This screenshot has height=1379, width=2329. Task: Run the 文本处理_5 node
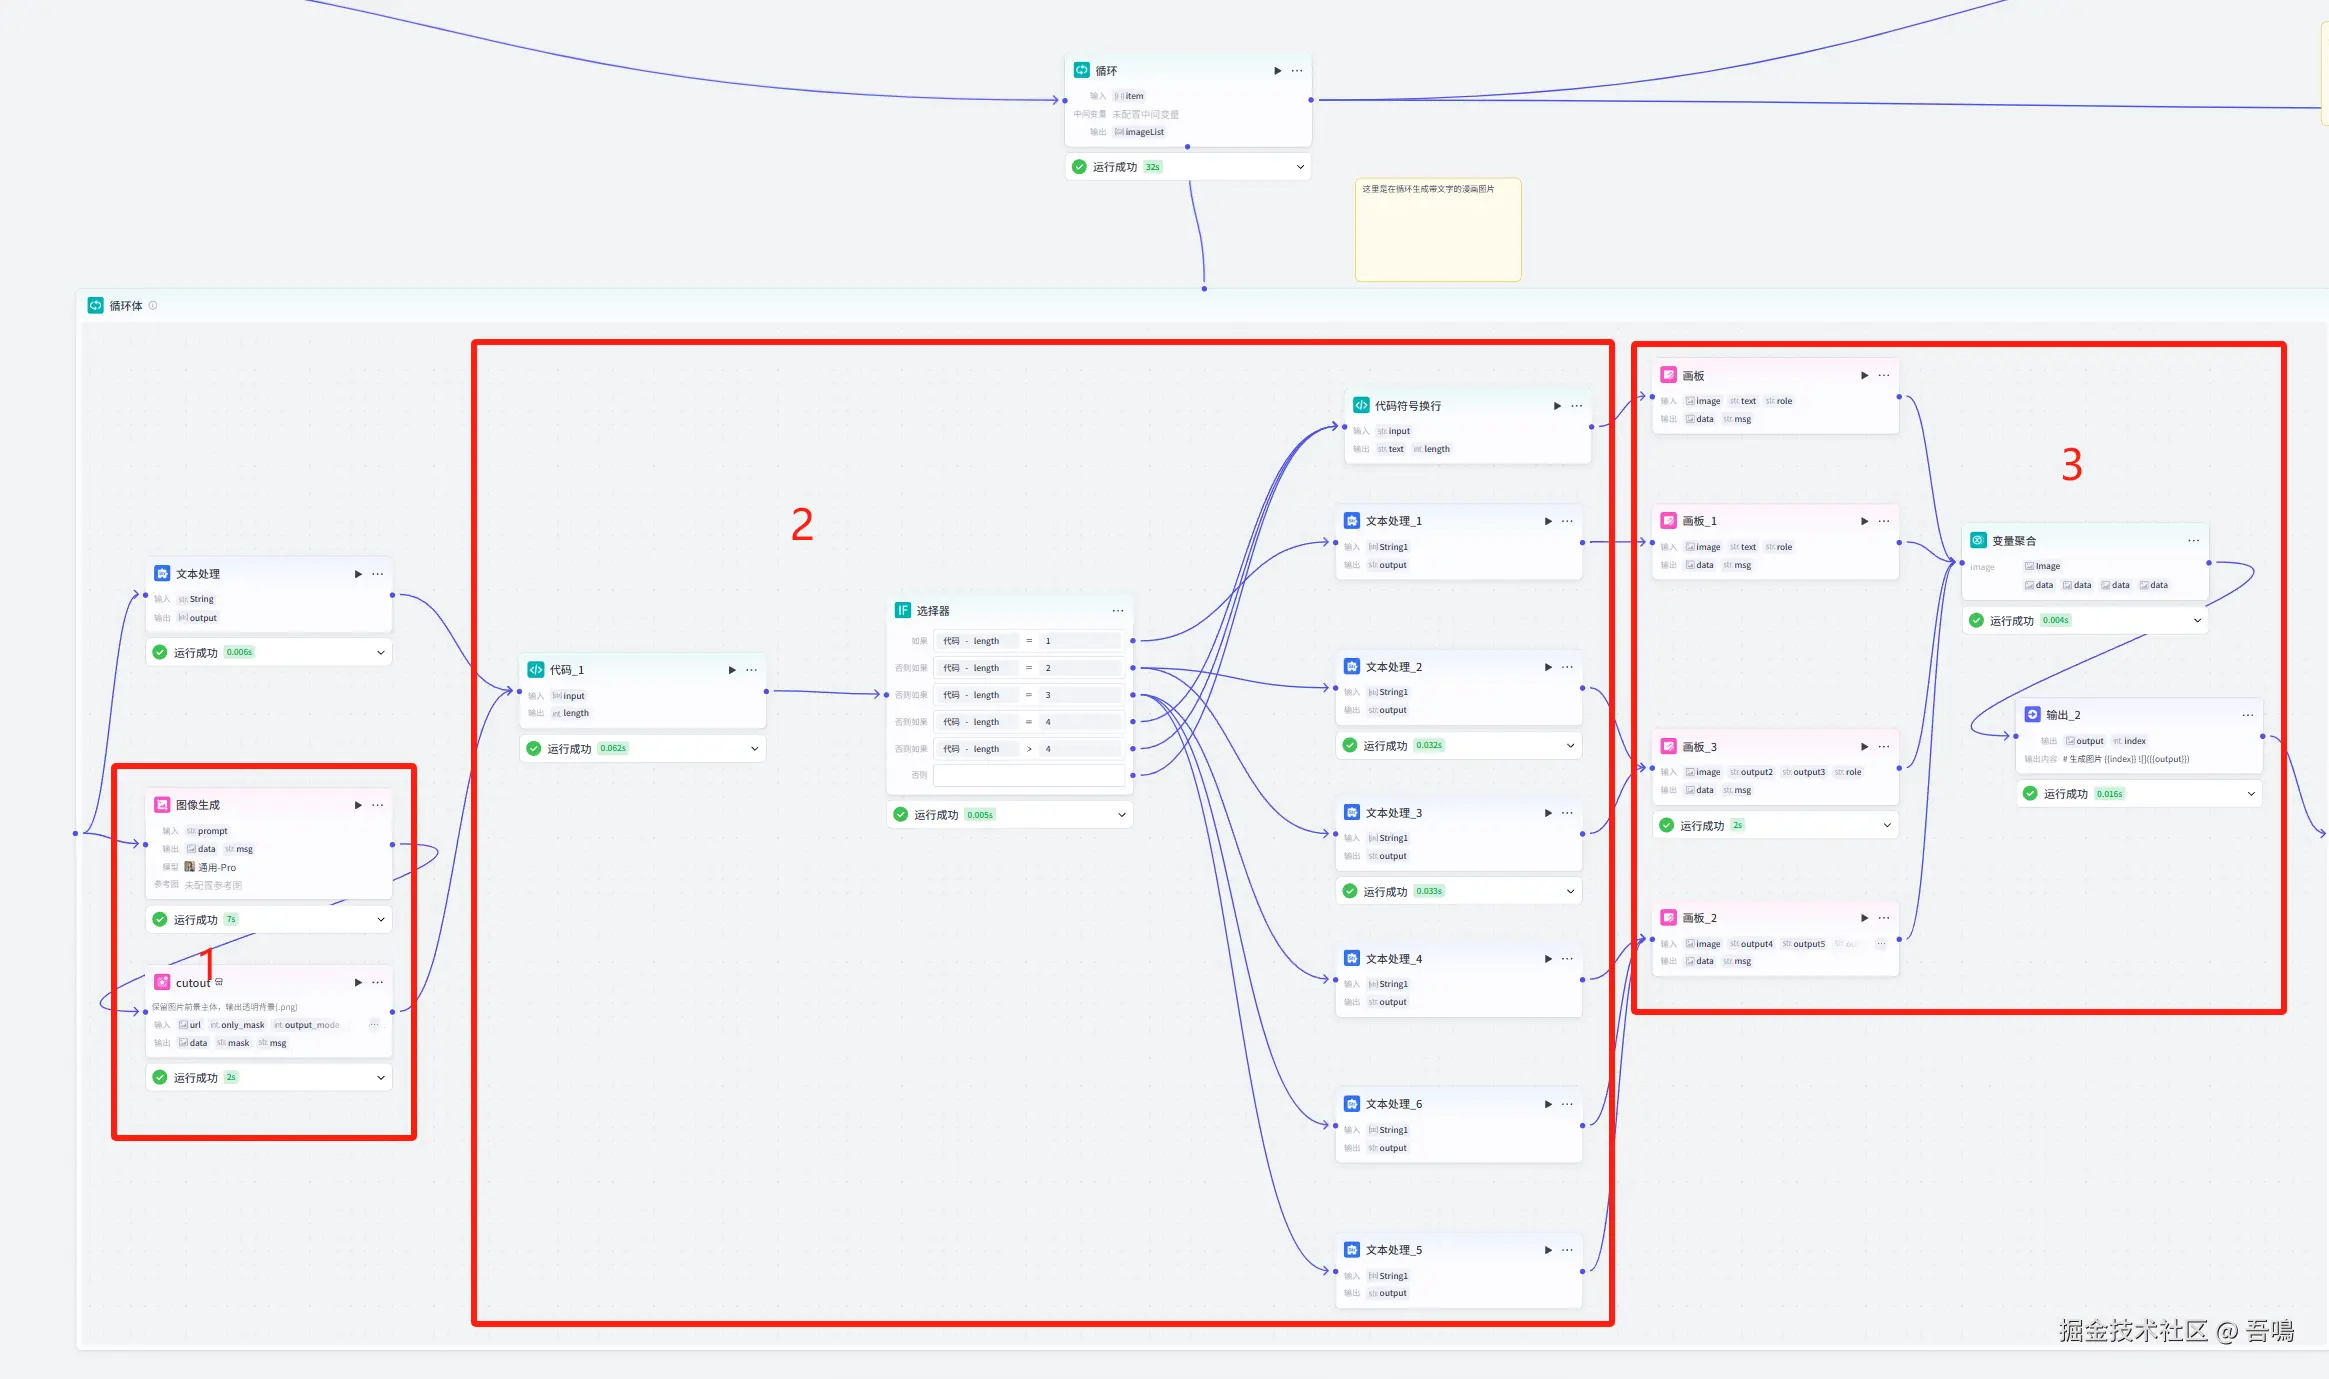pos(1548,1250)
